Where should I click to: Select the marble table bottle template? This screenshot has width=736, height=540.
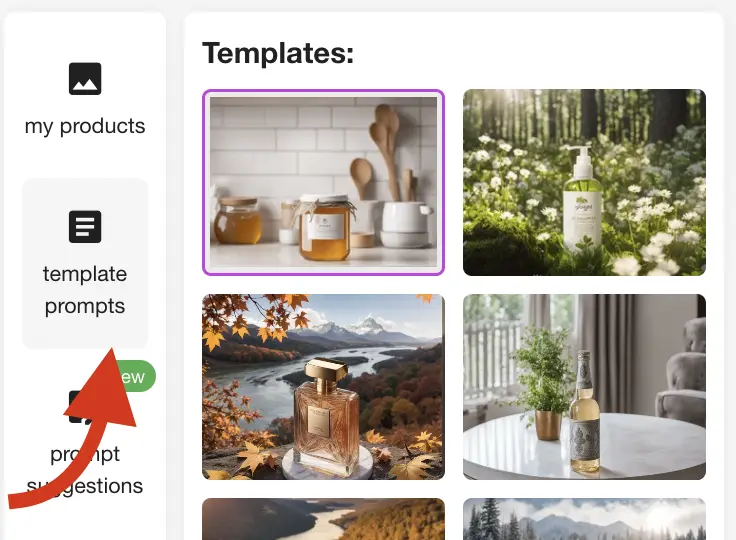click(584, 387)
